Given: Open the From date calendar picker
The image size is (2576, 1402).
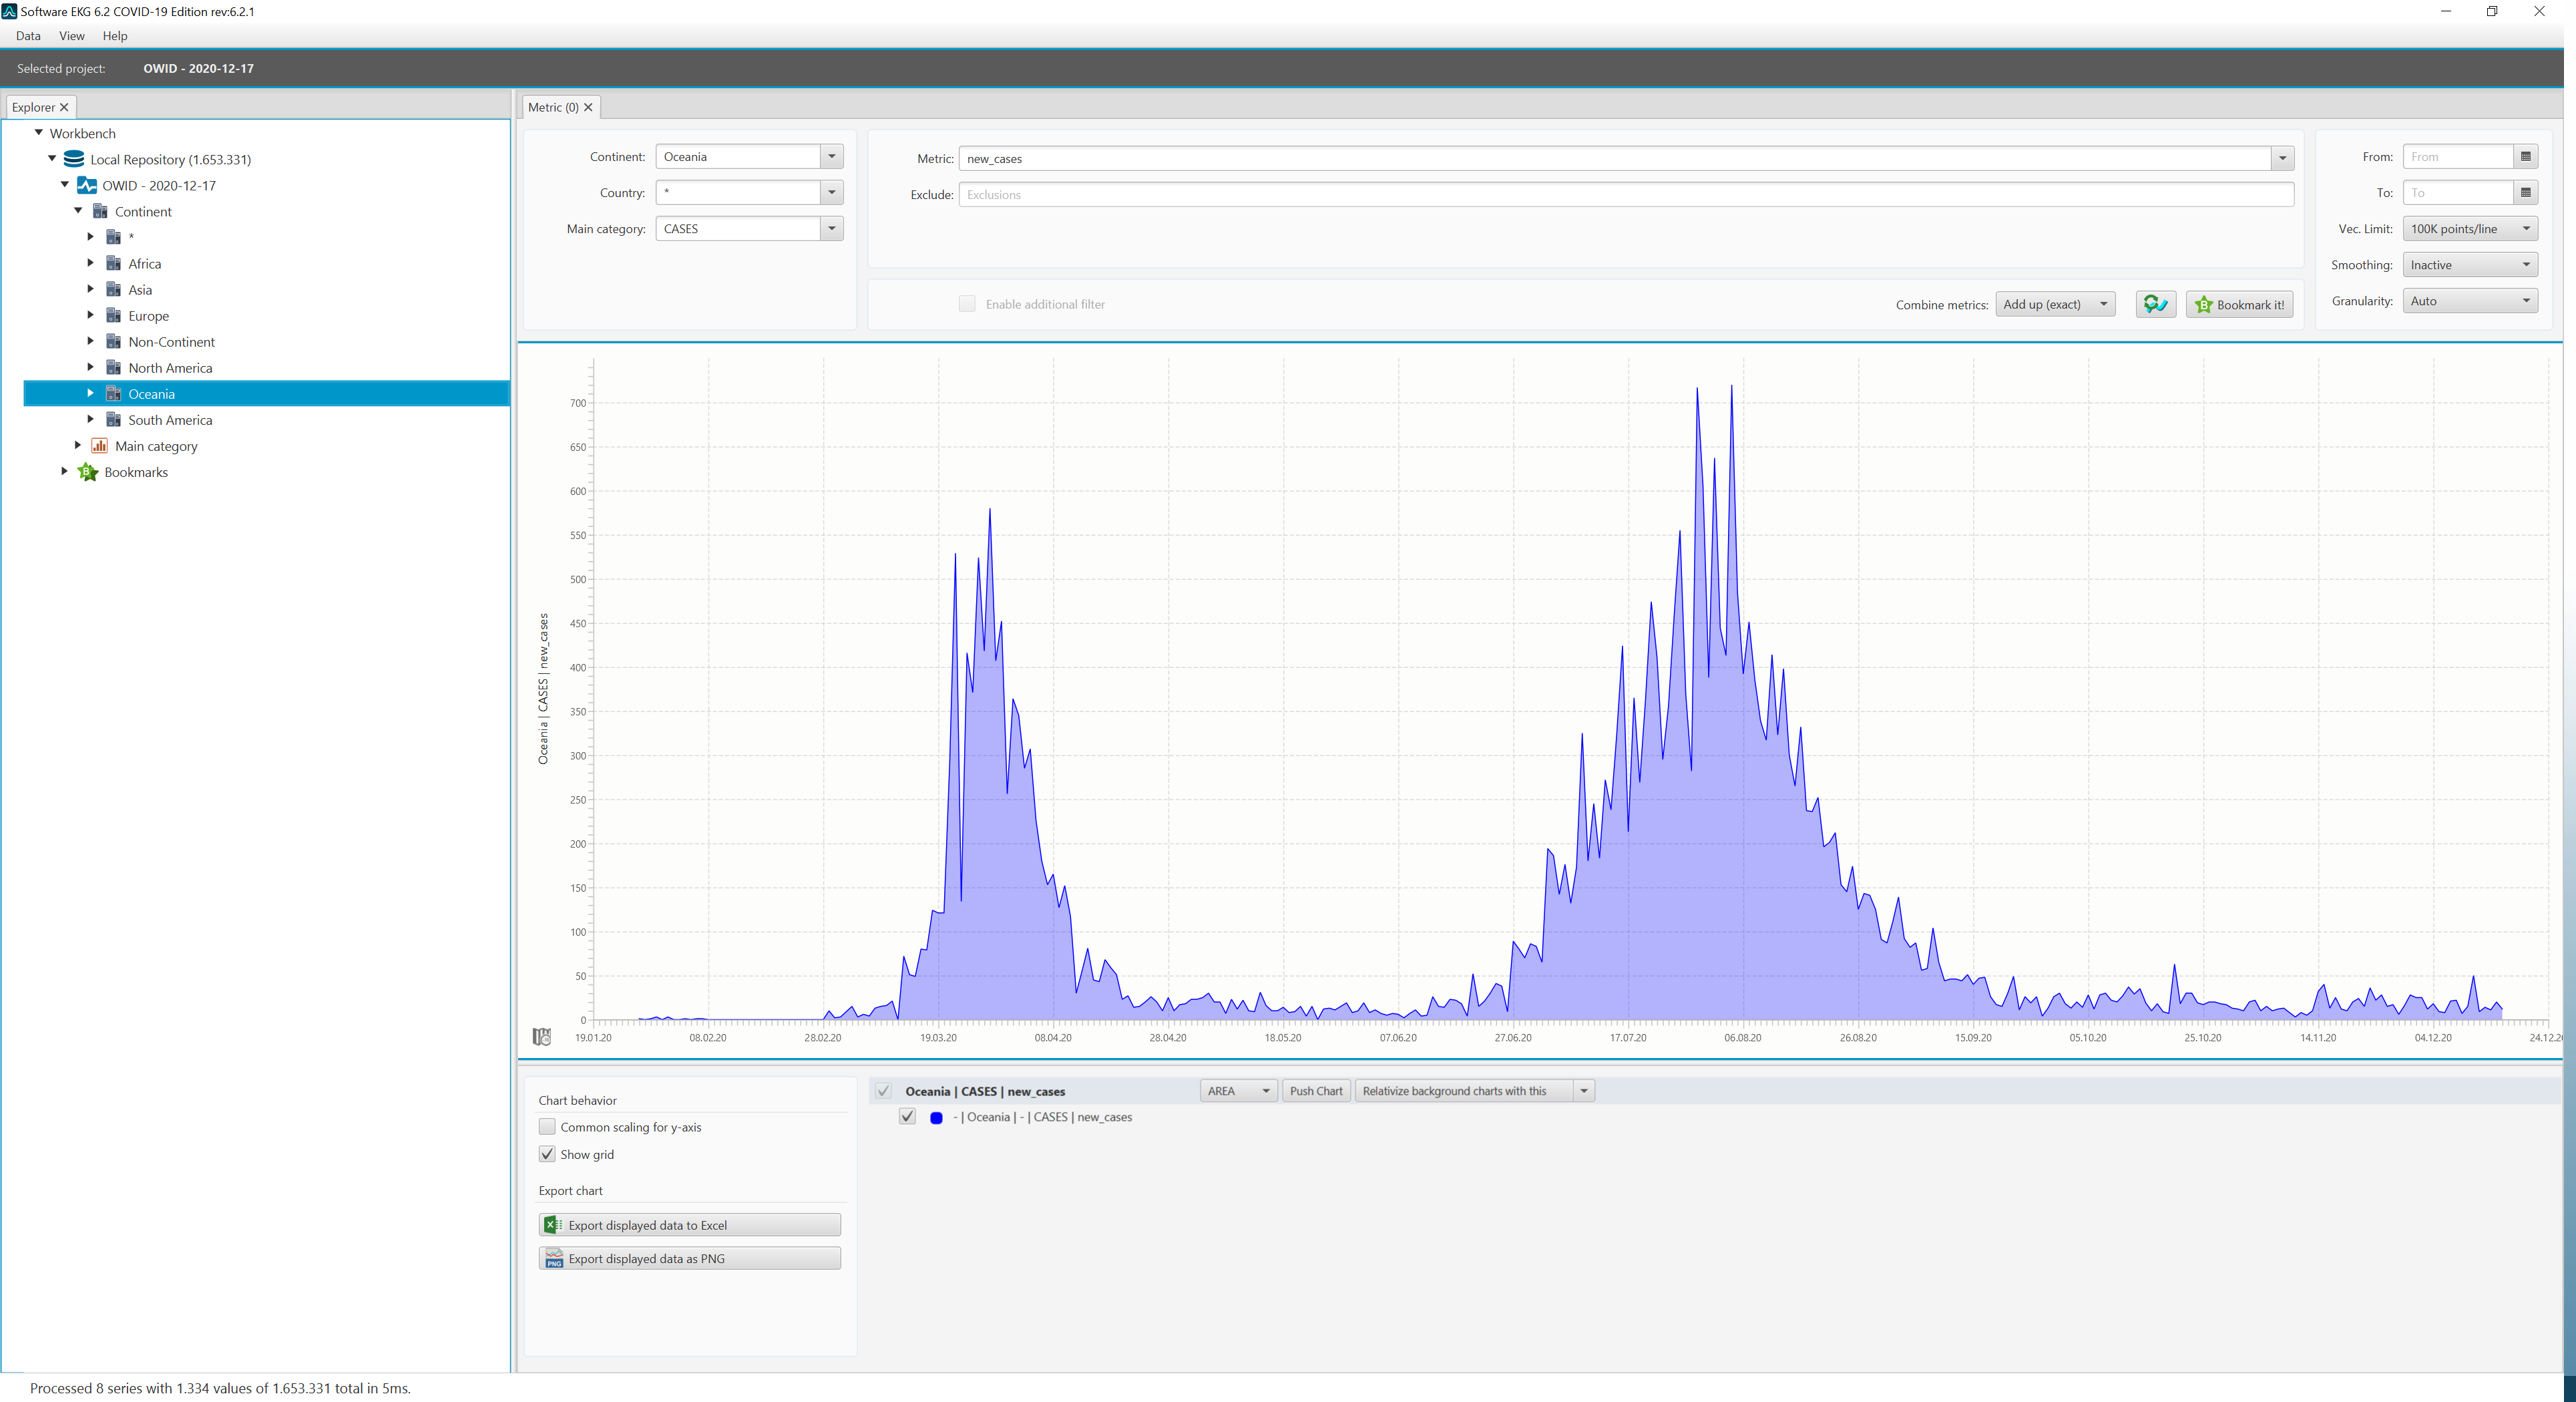Looking at the screenshot, I should [2525, 157].
